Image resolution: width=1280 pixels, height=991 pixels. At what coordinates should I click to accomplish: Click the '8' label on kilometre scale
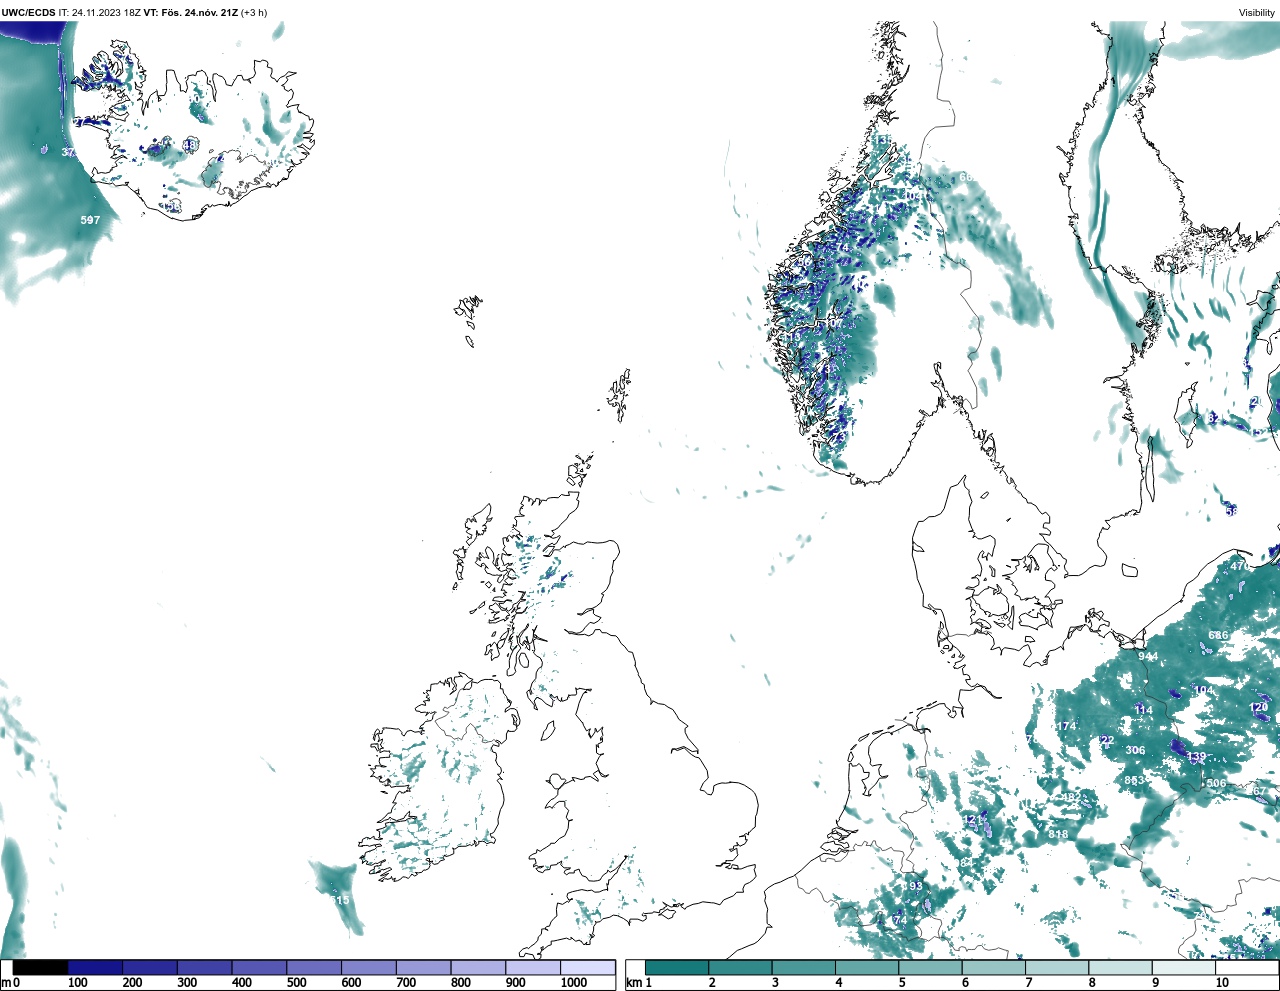tap(1092, 983)
